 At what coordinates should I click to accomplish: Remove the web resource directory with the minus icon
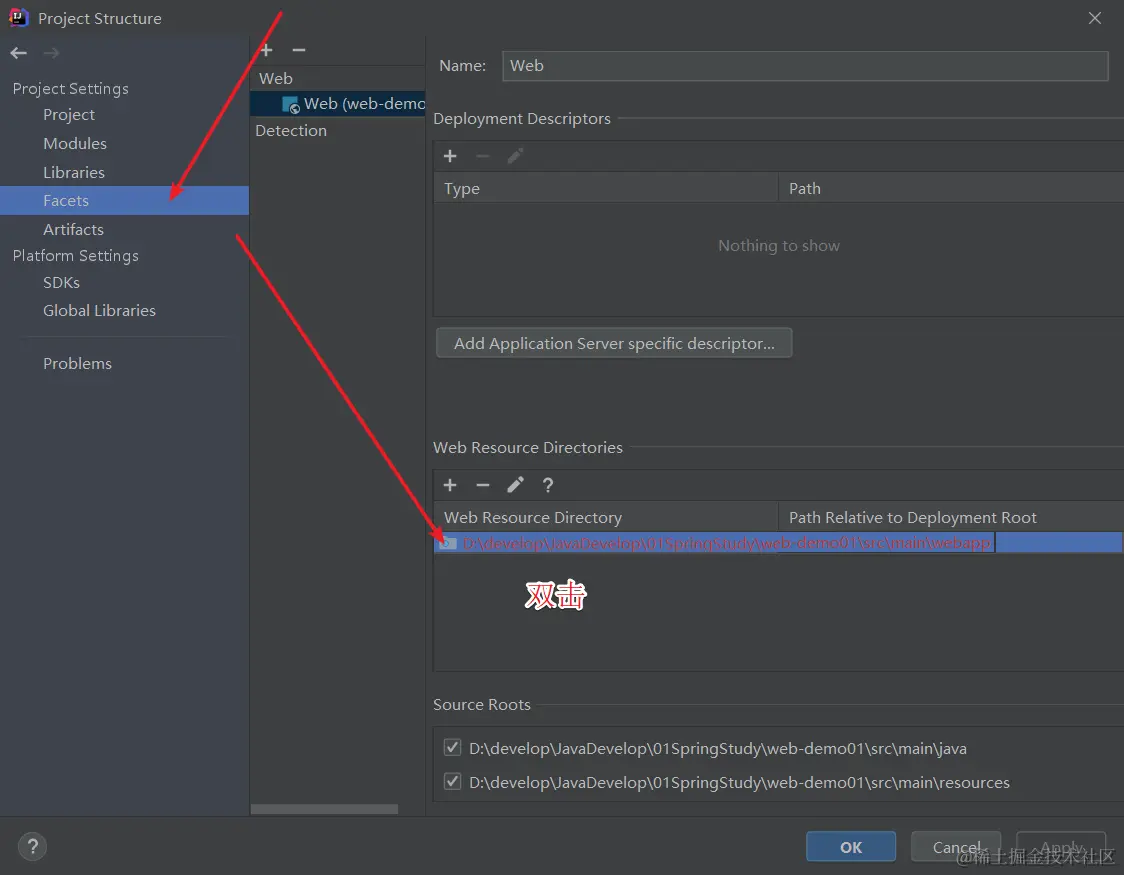click(483, 485)
